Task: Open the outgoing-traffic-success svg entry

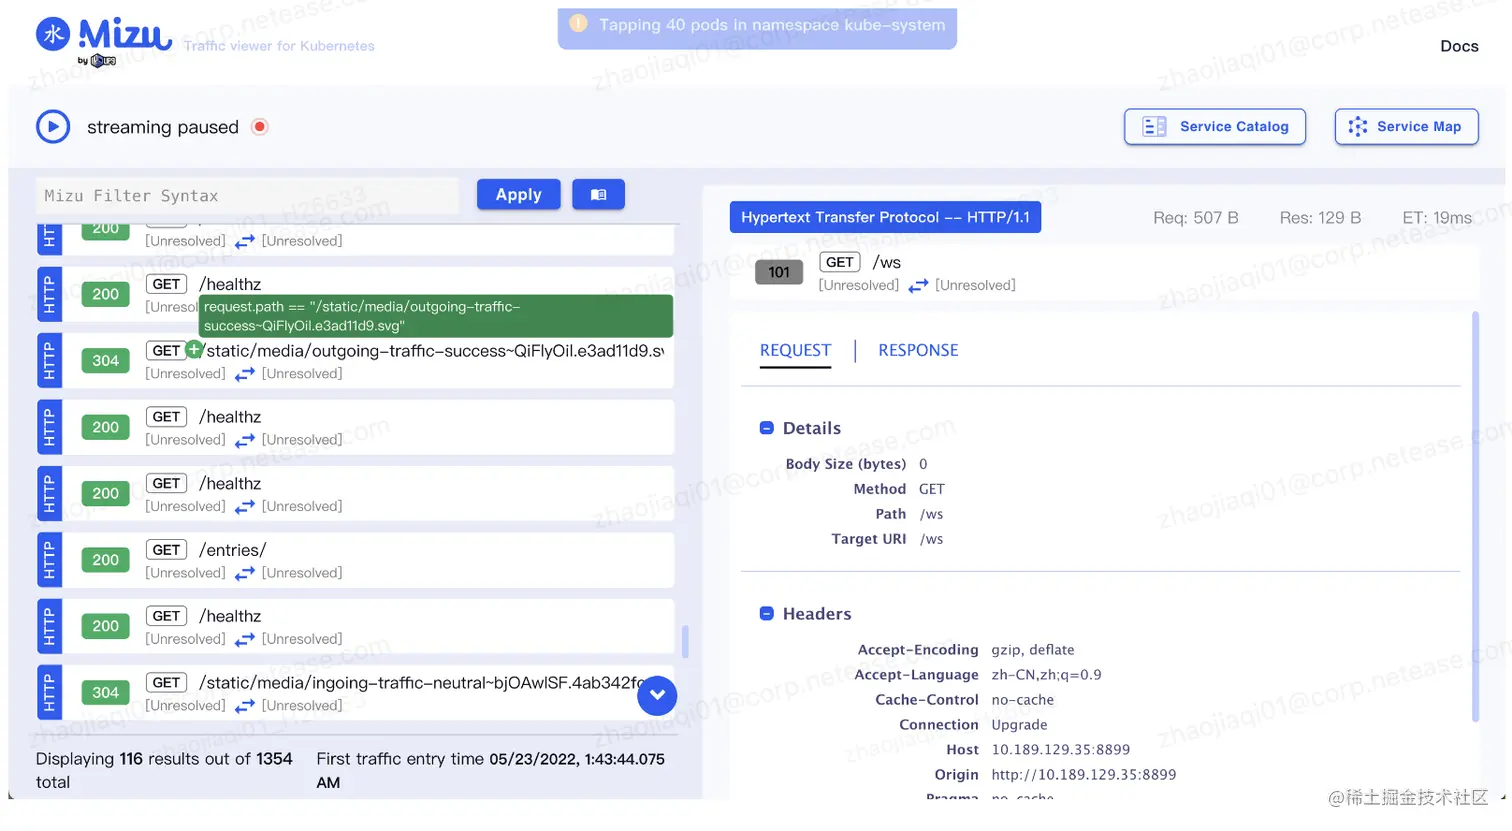Action: tap(355, 361)
